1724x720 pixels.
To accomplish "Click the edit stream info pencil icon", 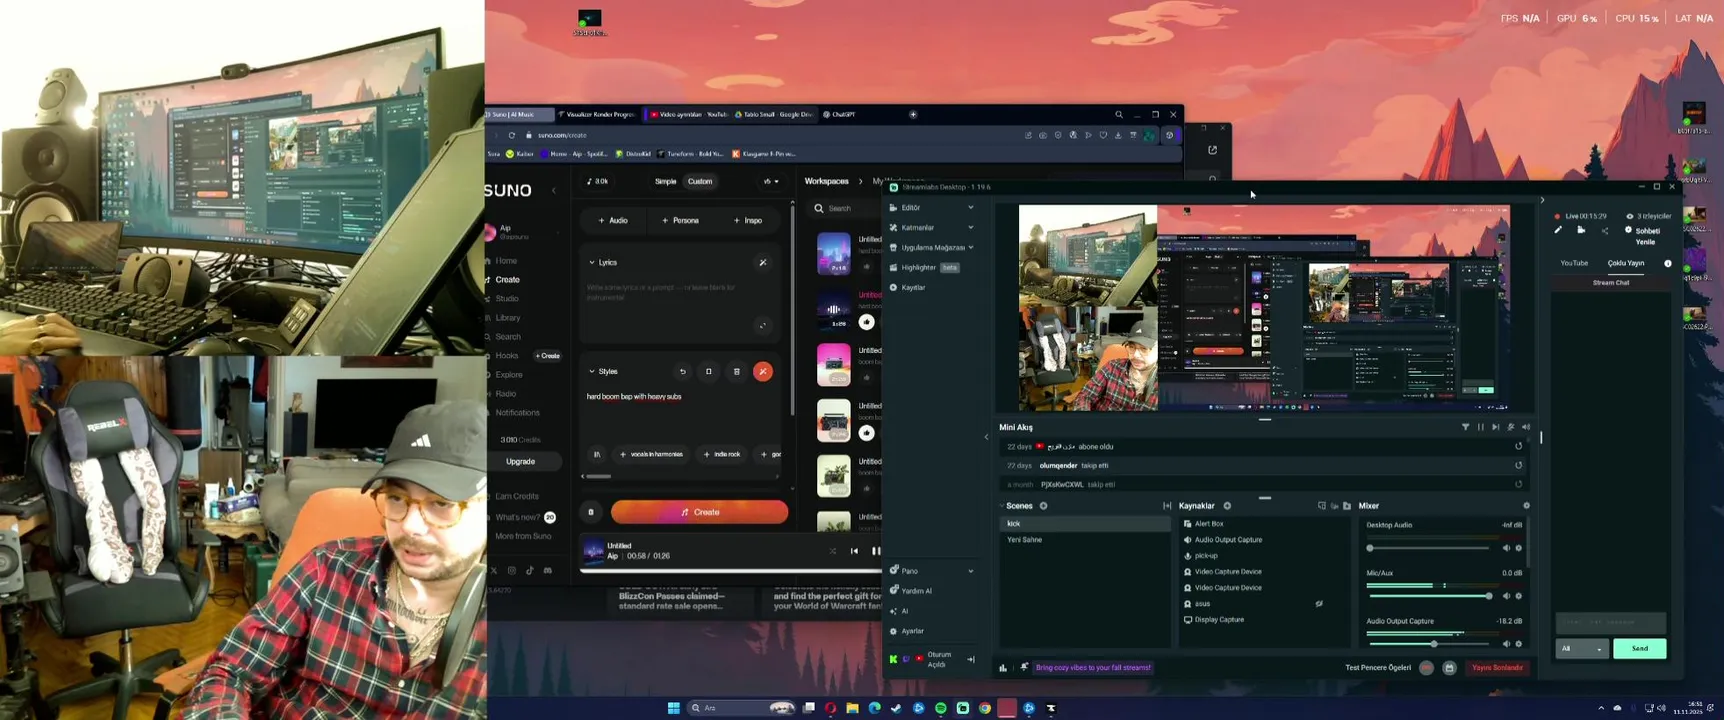I will tap(1558, 230).
